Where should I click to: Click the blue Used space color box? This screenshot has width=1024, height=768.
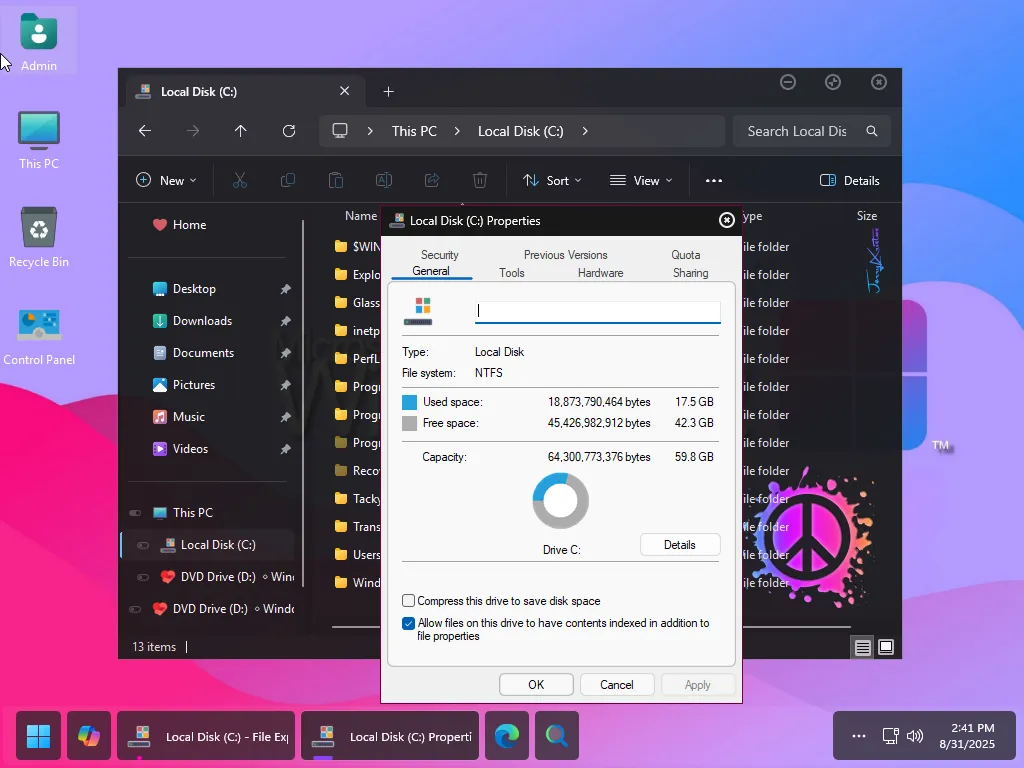409,402
